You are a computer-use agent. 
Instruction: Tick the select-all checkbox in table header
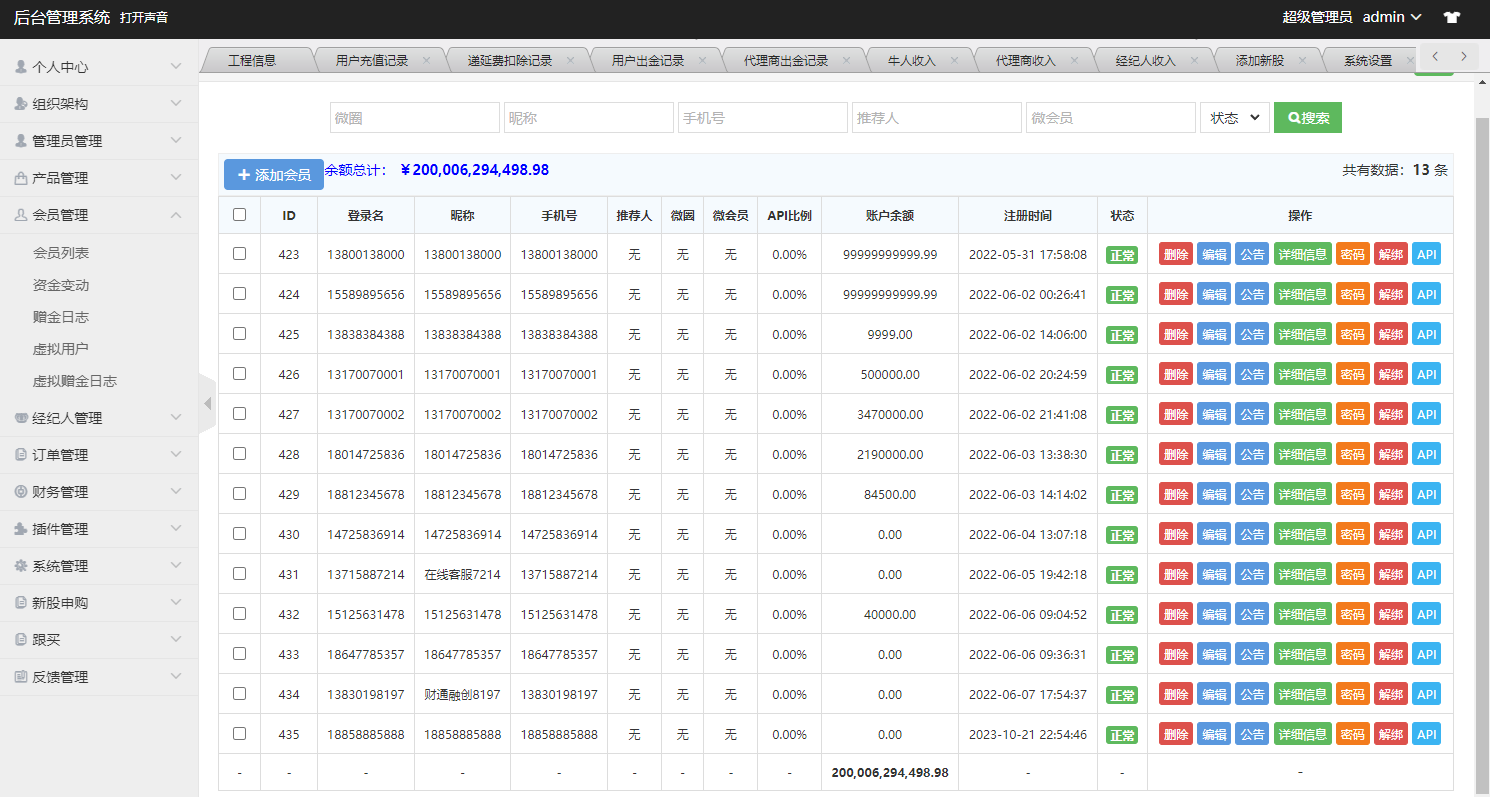coord(239,214)
